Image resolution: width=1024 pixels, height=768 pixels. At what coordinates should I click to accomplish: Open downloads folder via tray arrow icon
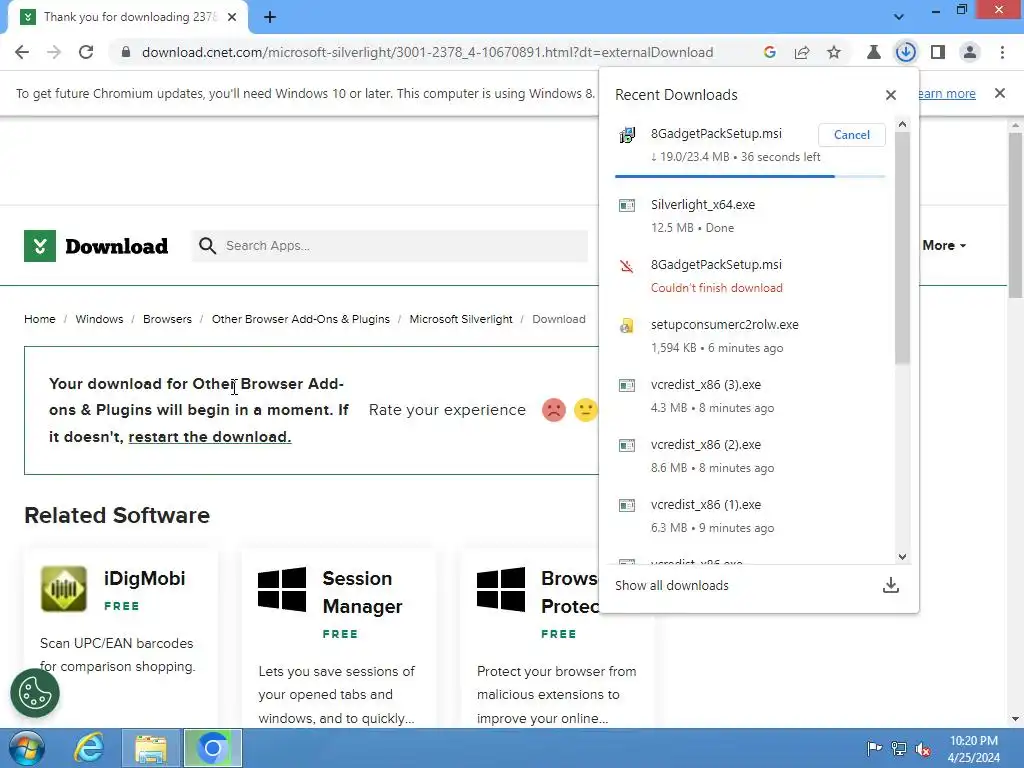(891, 585)
